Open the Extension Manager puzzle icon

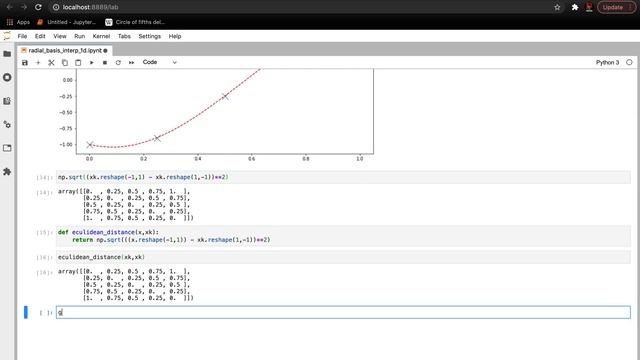click(7, 171)
